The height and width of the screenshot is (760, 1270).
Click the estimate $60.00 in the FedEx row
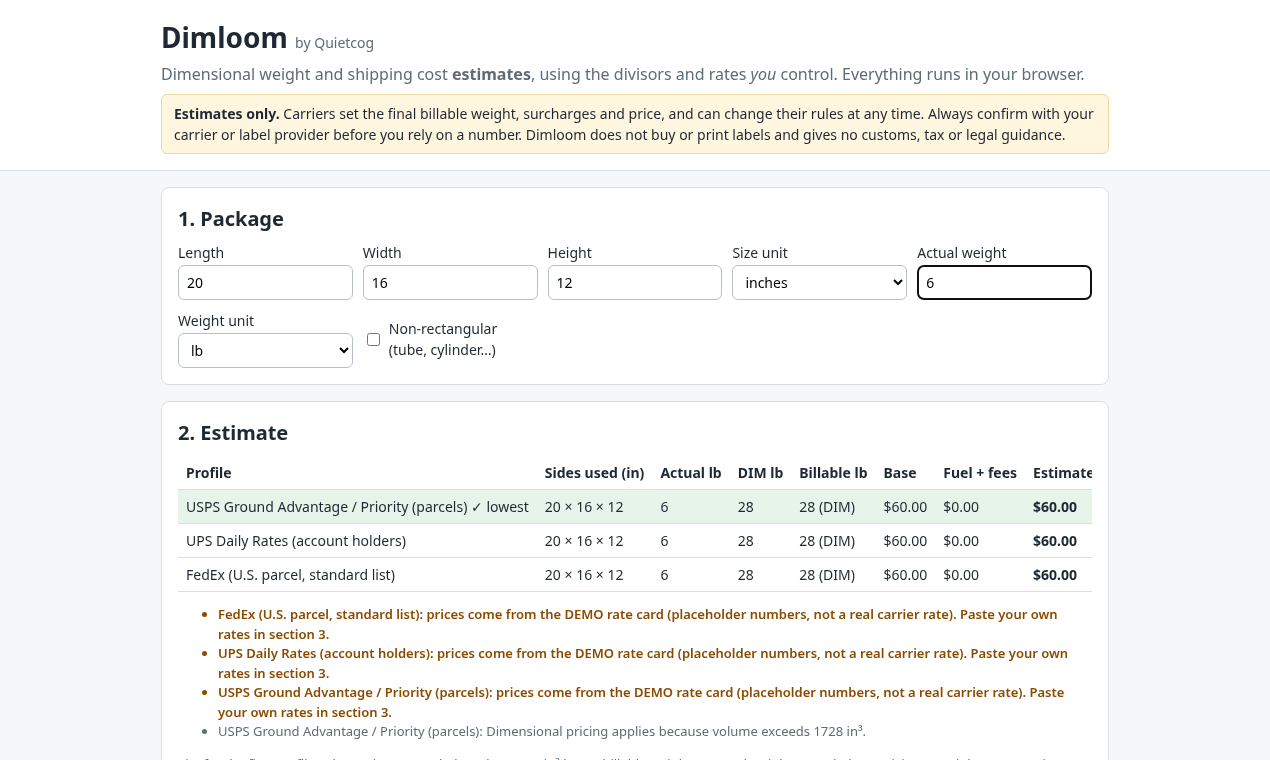pyautogui.click(x=1055, y=575)
